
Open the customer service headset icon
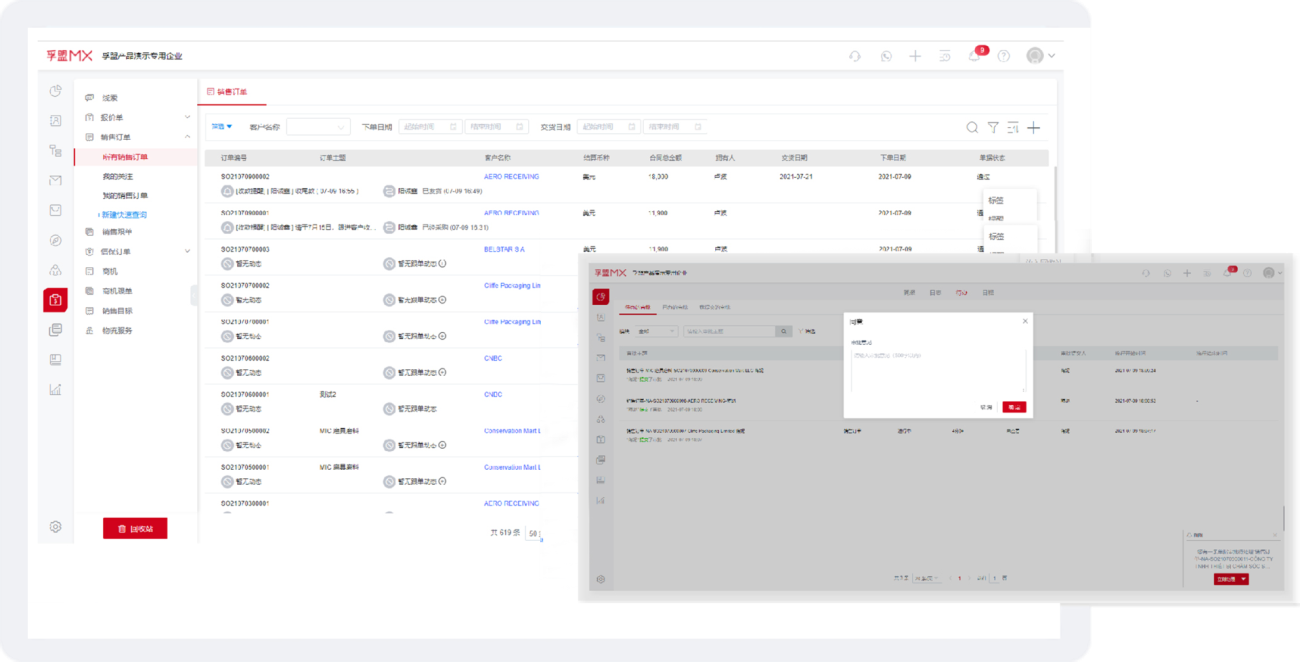coord(855,56)
